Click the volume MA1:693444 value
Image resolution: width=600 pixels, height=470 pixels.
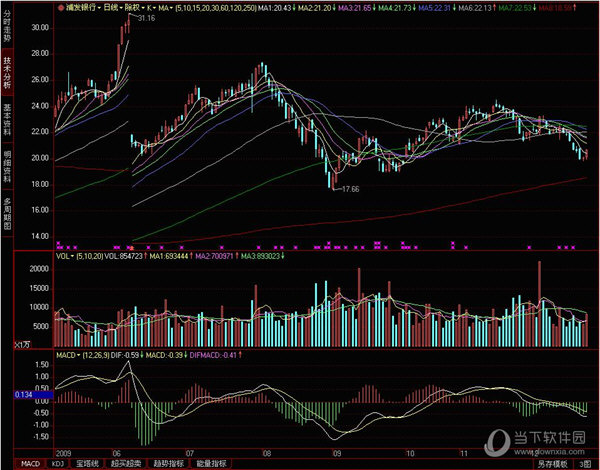click(x=169, y=256)
